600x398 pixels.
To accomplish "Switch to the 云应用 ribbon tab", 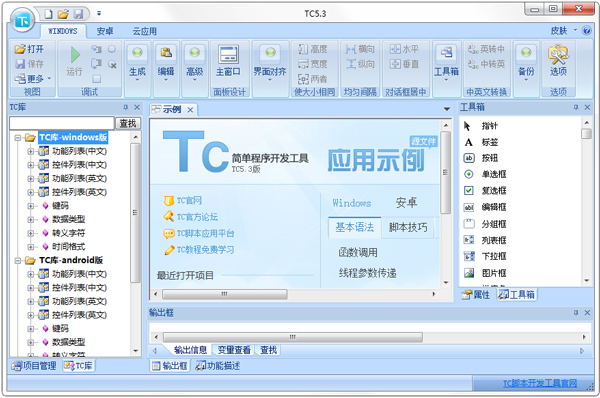I will coord(145,31).
